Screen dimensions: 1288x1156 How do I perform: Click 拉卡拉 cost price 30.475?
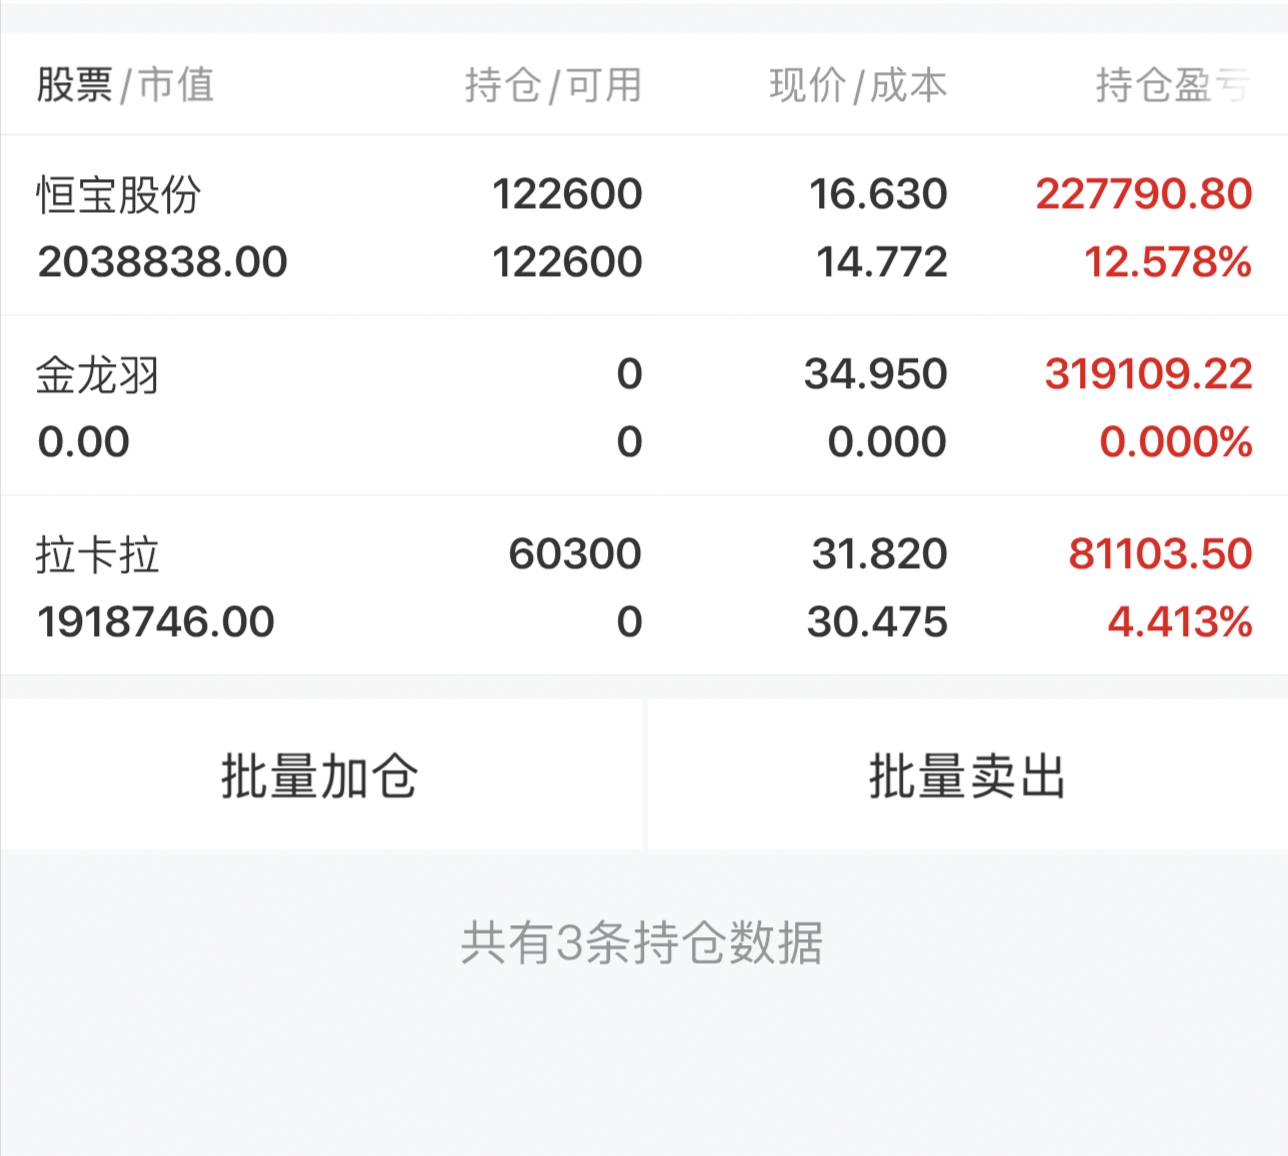coord(877,622)
